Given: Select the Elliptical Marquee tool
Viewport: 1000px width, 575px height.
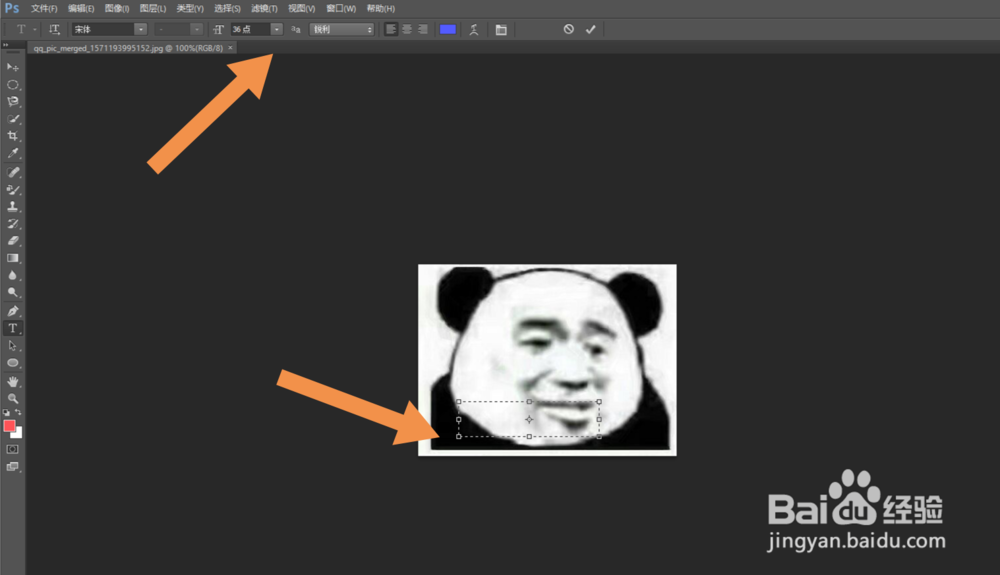Looking at the screenshot, I should tap(12, 84).
